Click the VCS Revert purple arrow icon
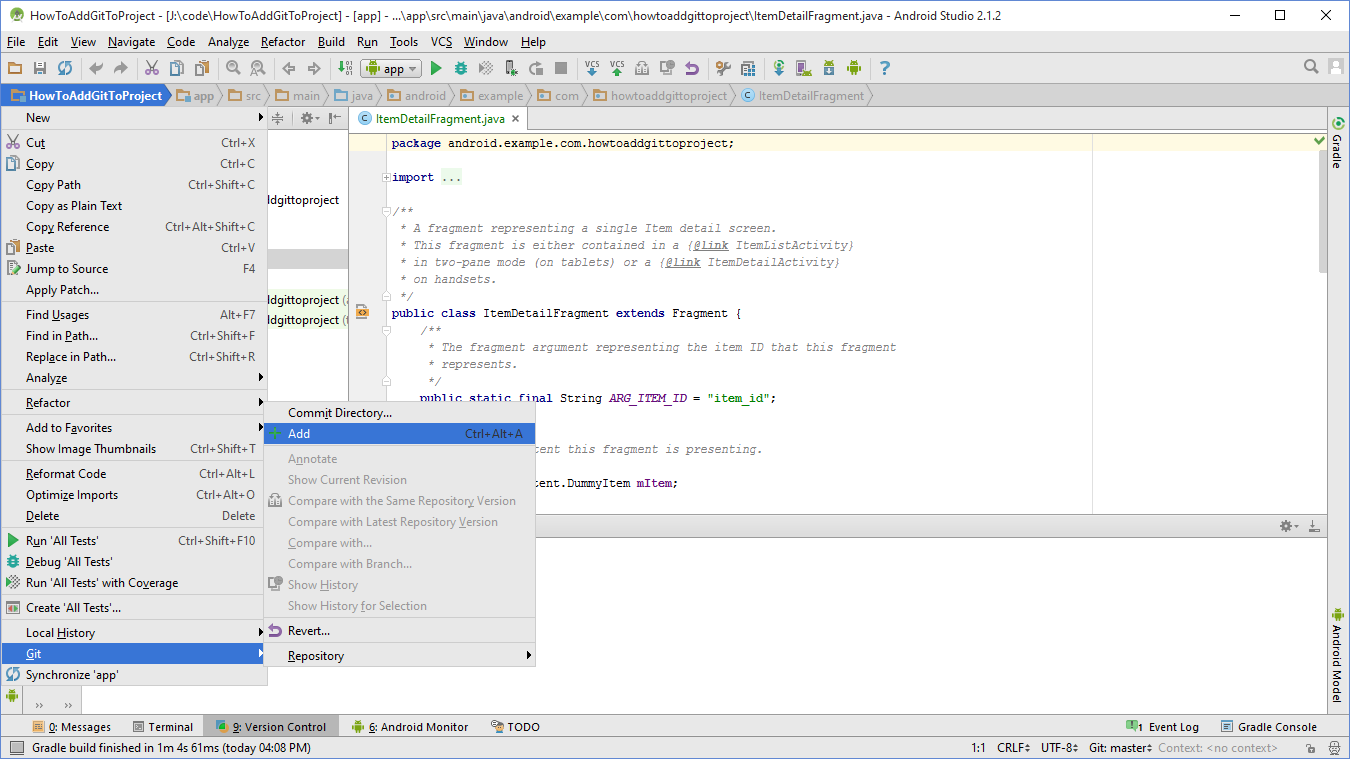1350x759 pixels. 692,68
